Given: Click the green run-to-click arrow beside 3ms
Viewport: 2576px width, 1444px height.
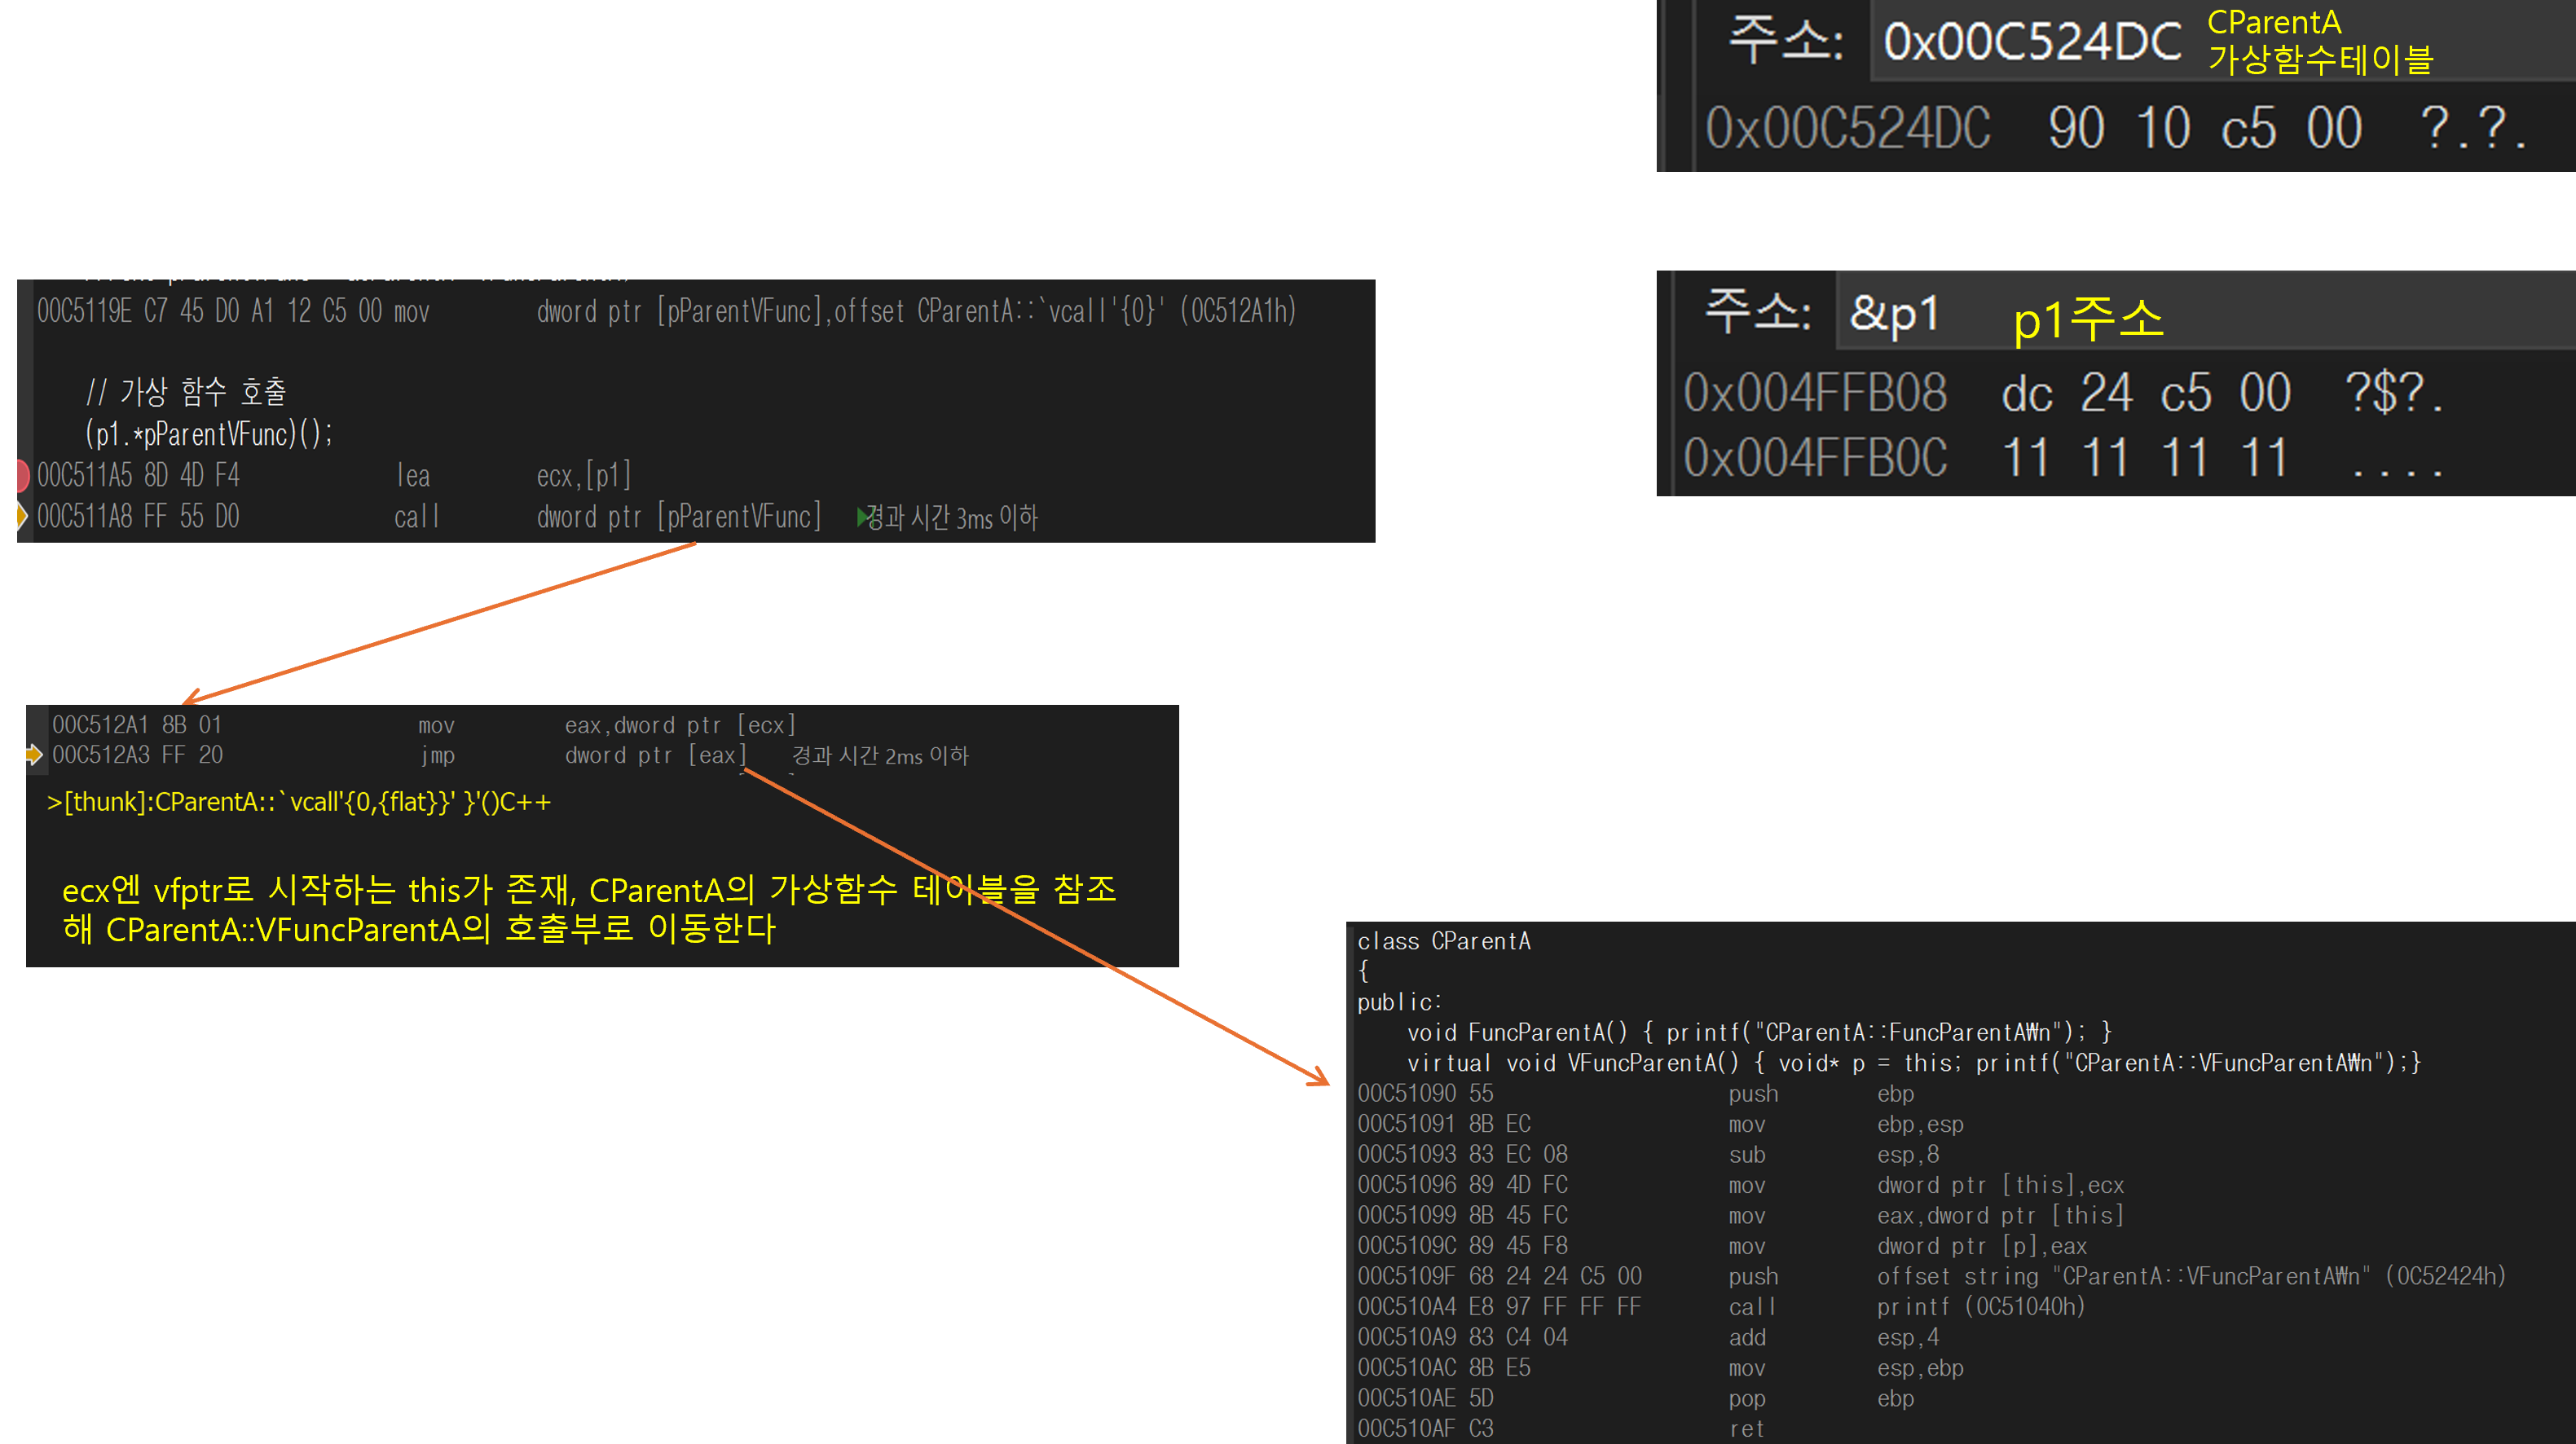Looking at the screenshot, I should 863,517.
